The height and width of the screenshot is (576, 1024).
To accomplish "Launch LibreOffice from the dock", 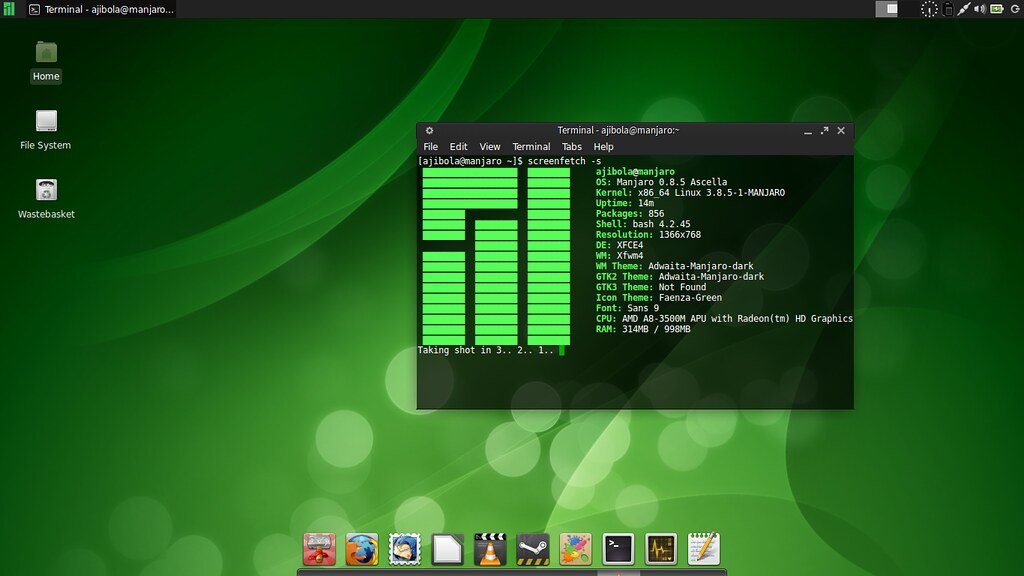I will point(447,549).
